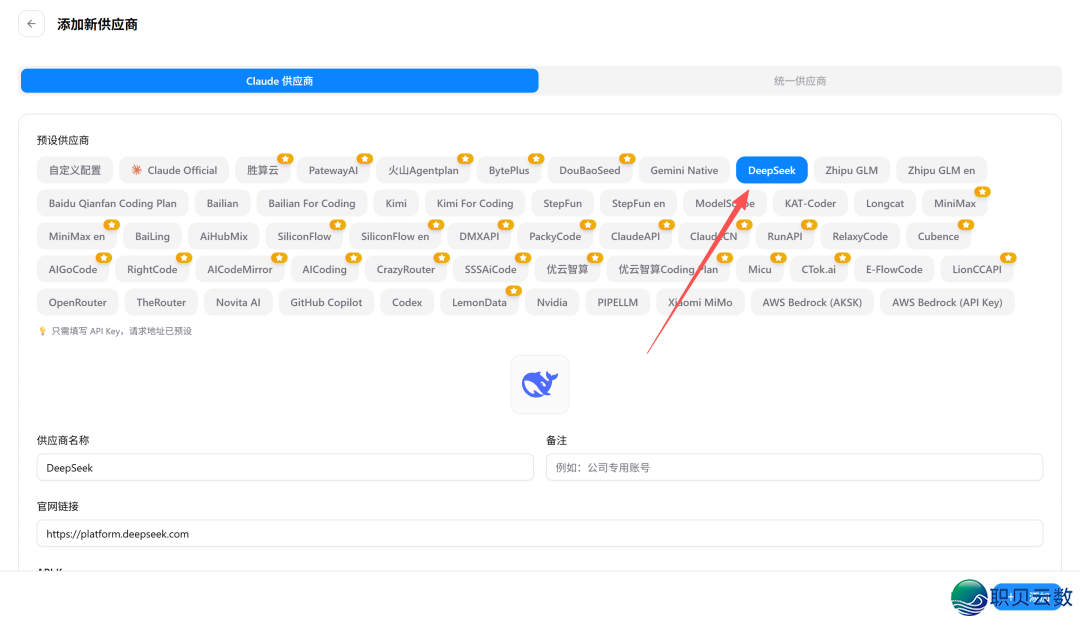The height and width of the screenshot is (622, 1080).
Task: Click the 备注 input field
Action: [x=794, y=468]
